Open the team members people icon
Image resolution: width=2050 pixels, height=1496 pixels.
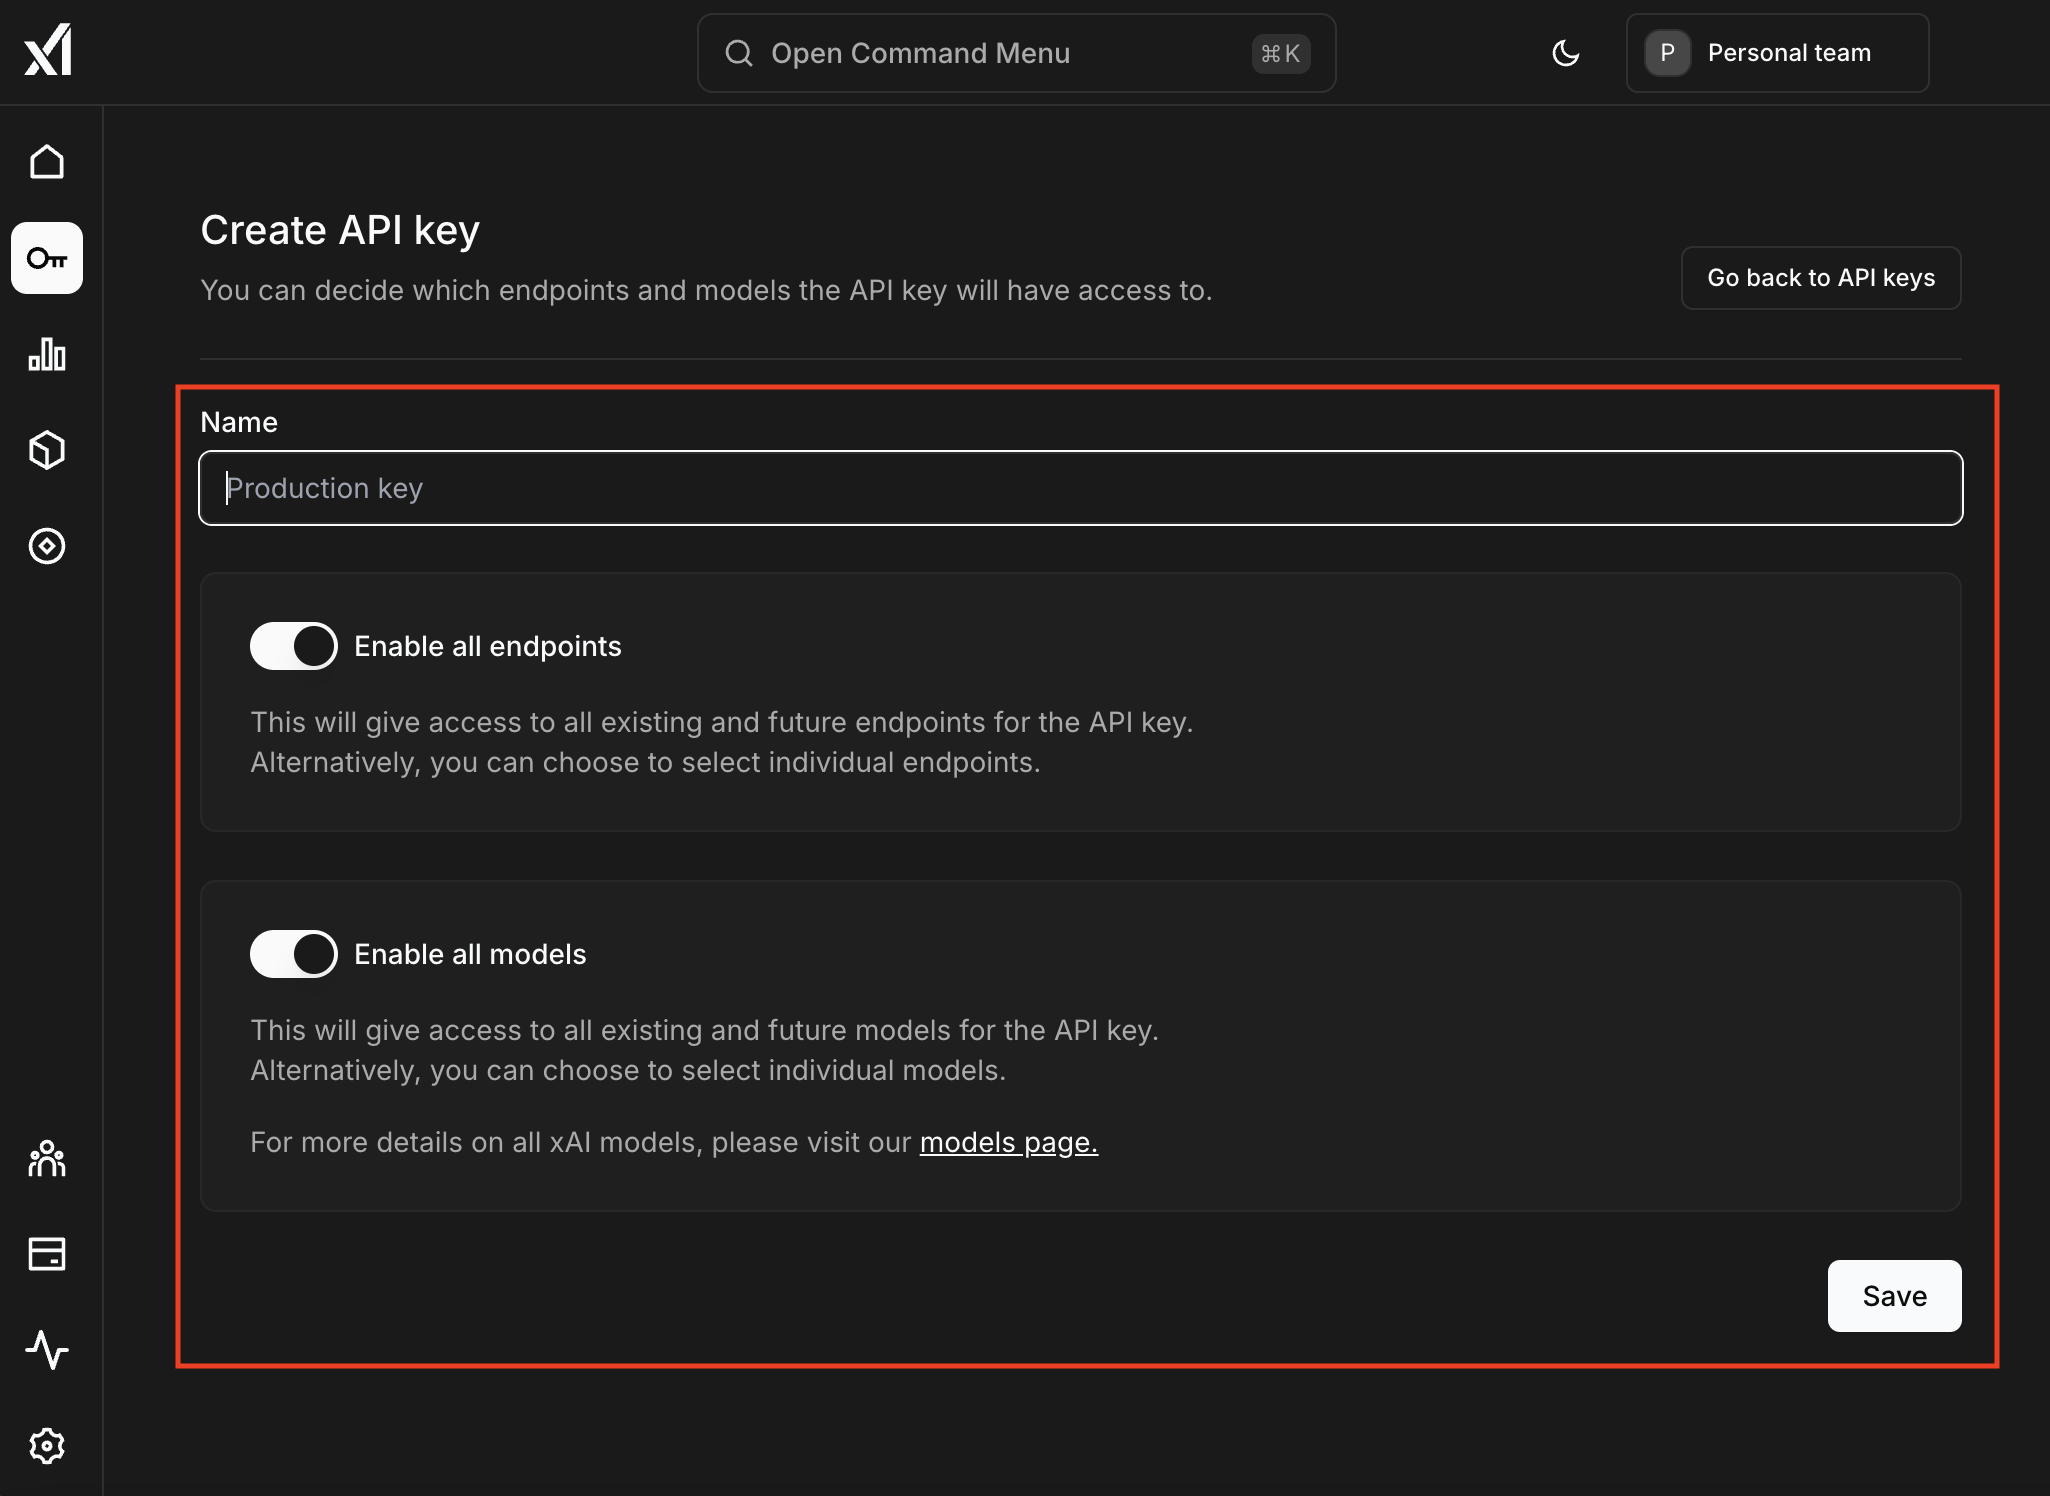click(x=47, y=1158)
